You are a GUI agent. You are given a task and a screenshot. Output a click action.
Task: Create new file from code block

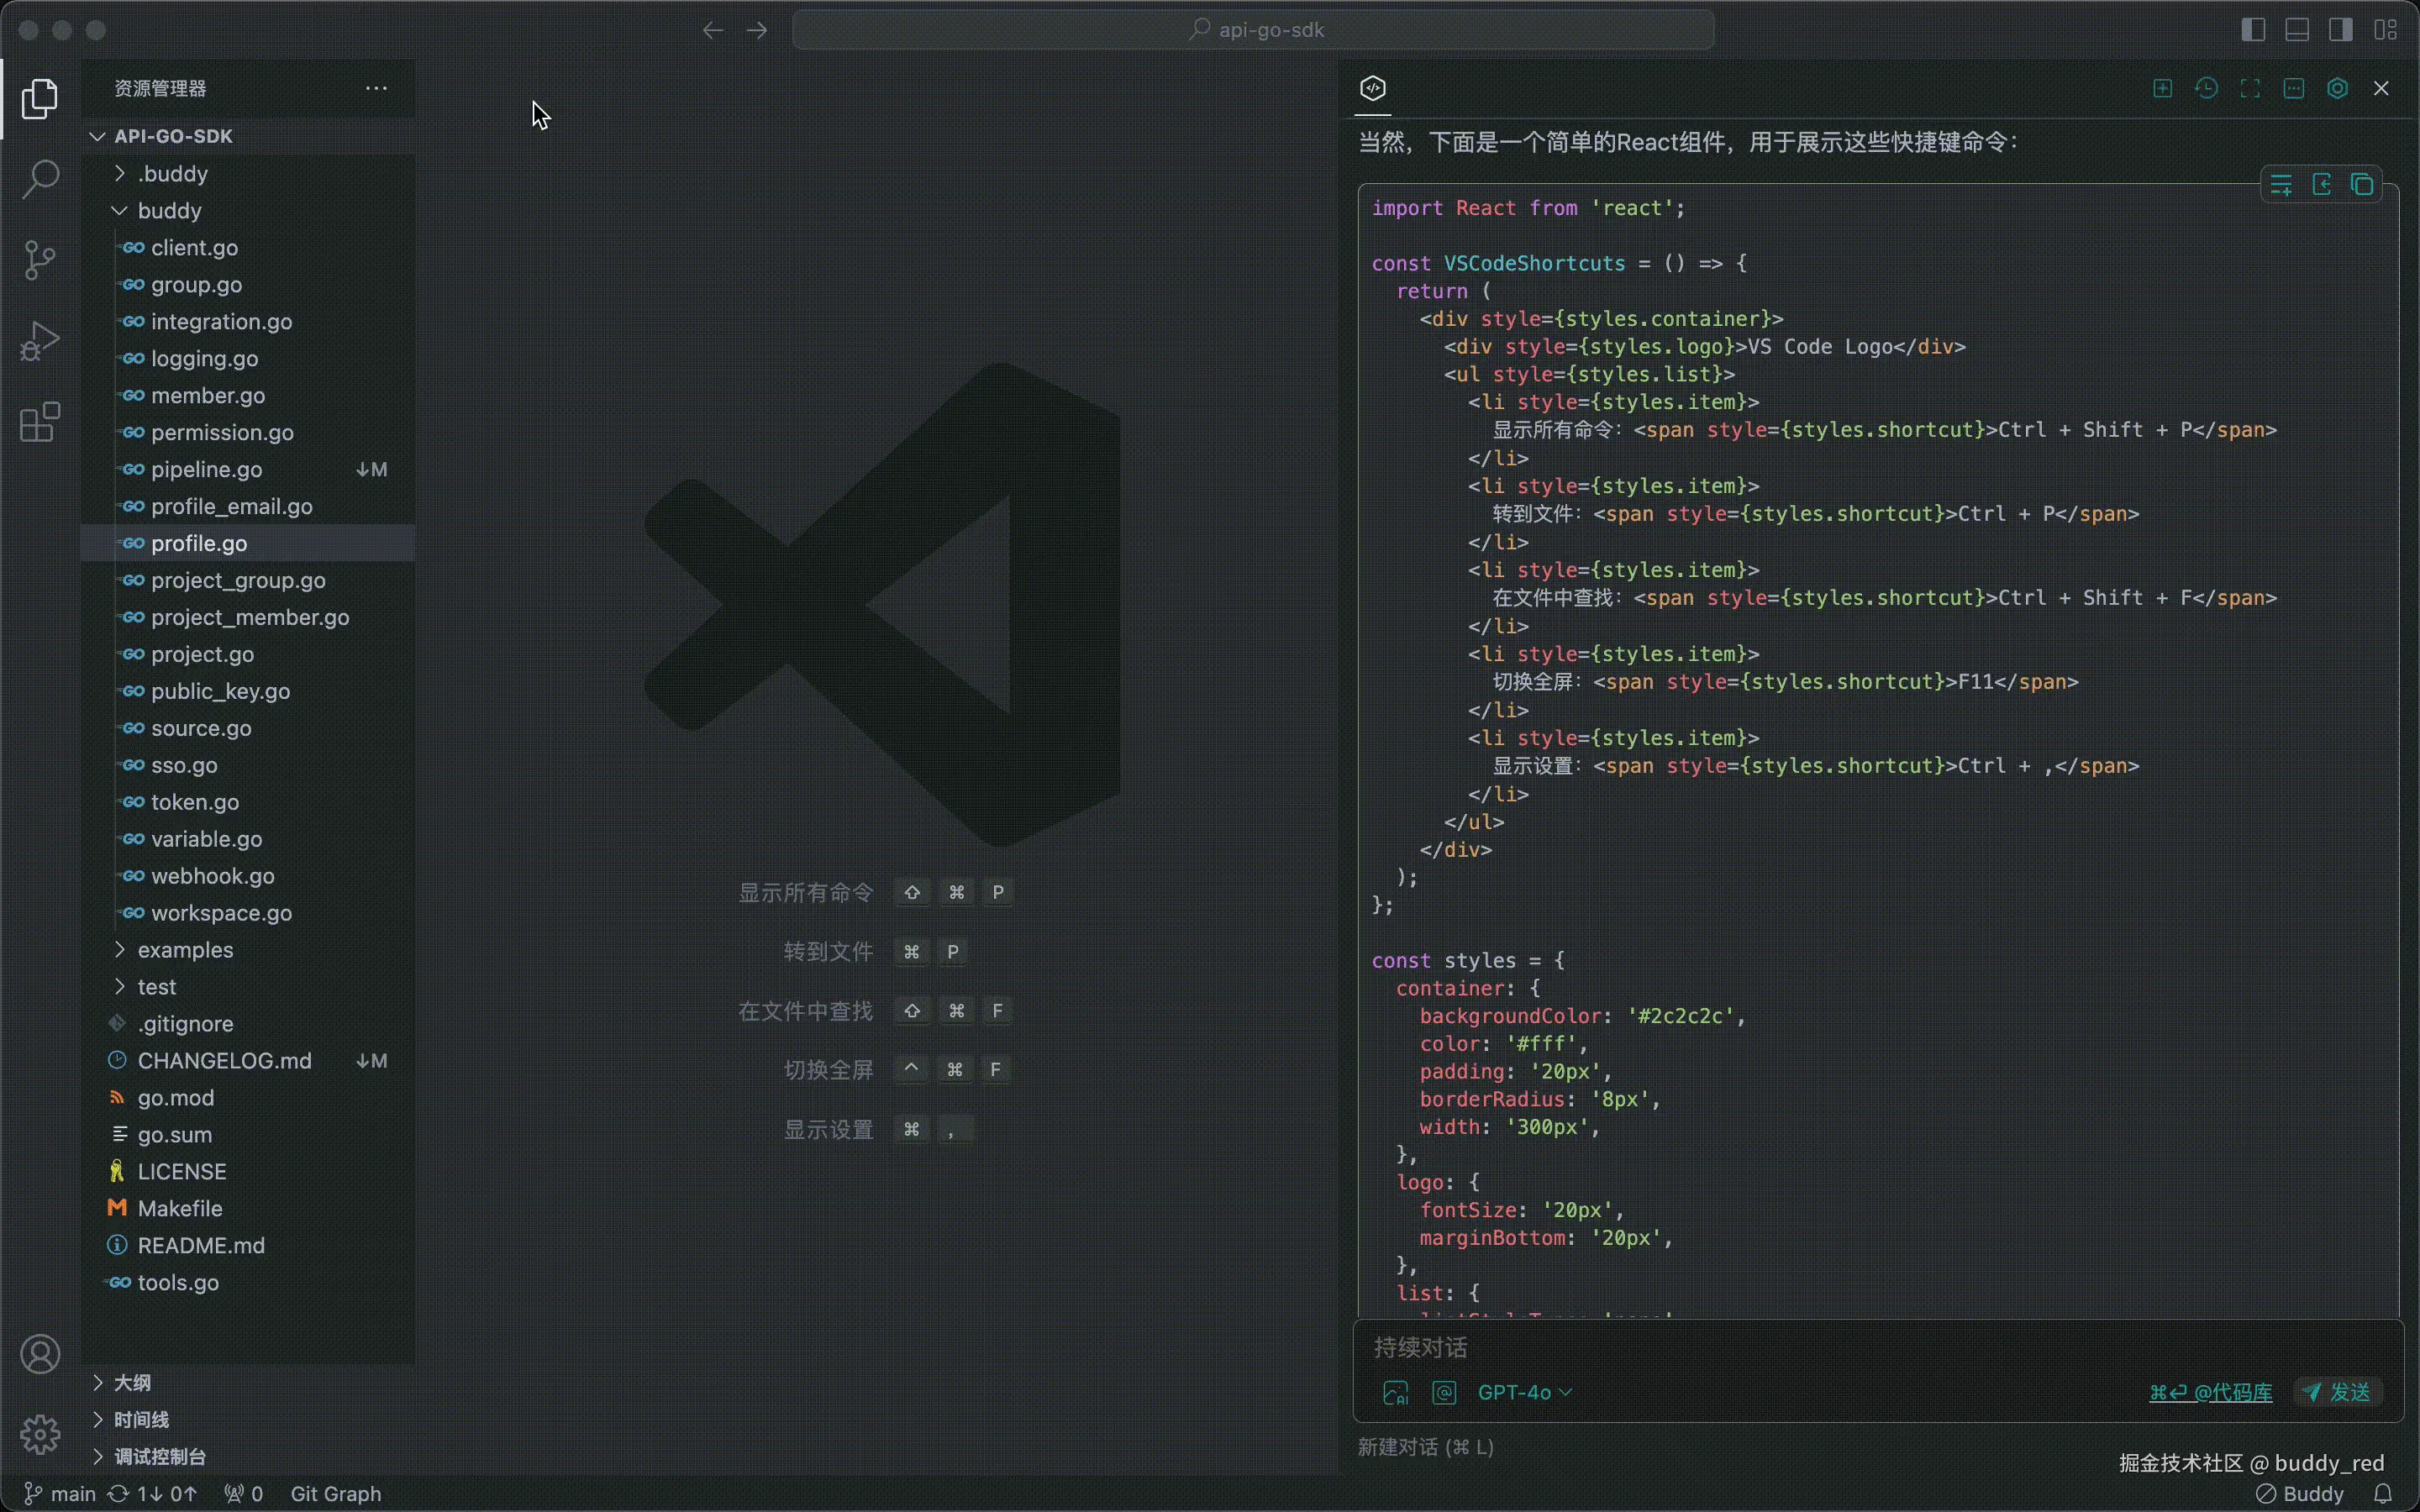pyautogui.click(x=2322, y=185)
